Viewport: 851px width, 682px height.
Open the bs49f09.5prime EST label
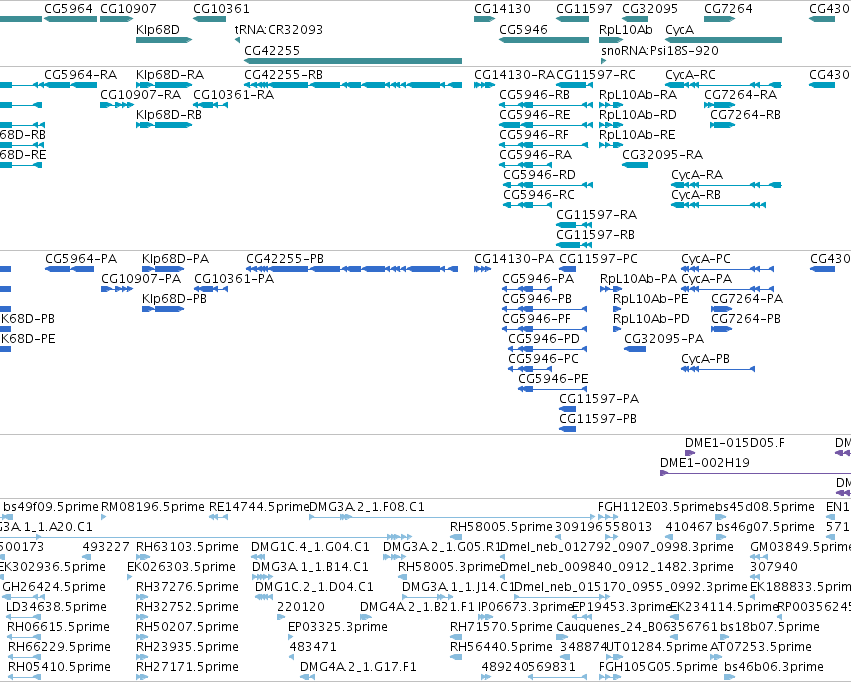click(x=50, y=507)
